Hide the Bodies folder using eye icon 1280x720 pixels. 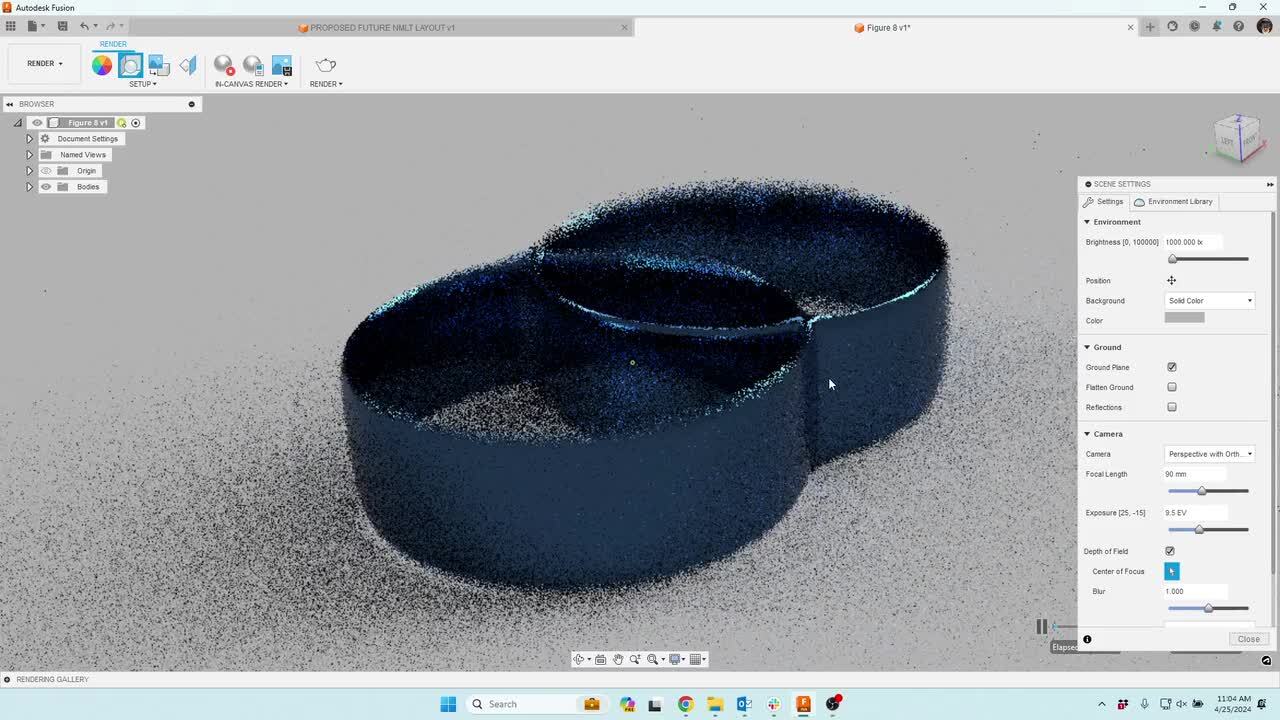(x=46, y=187)
